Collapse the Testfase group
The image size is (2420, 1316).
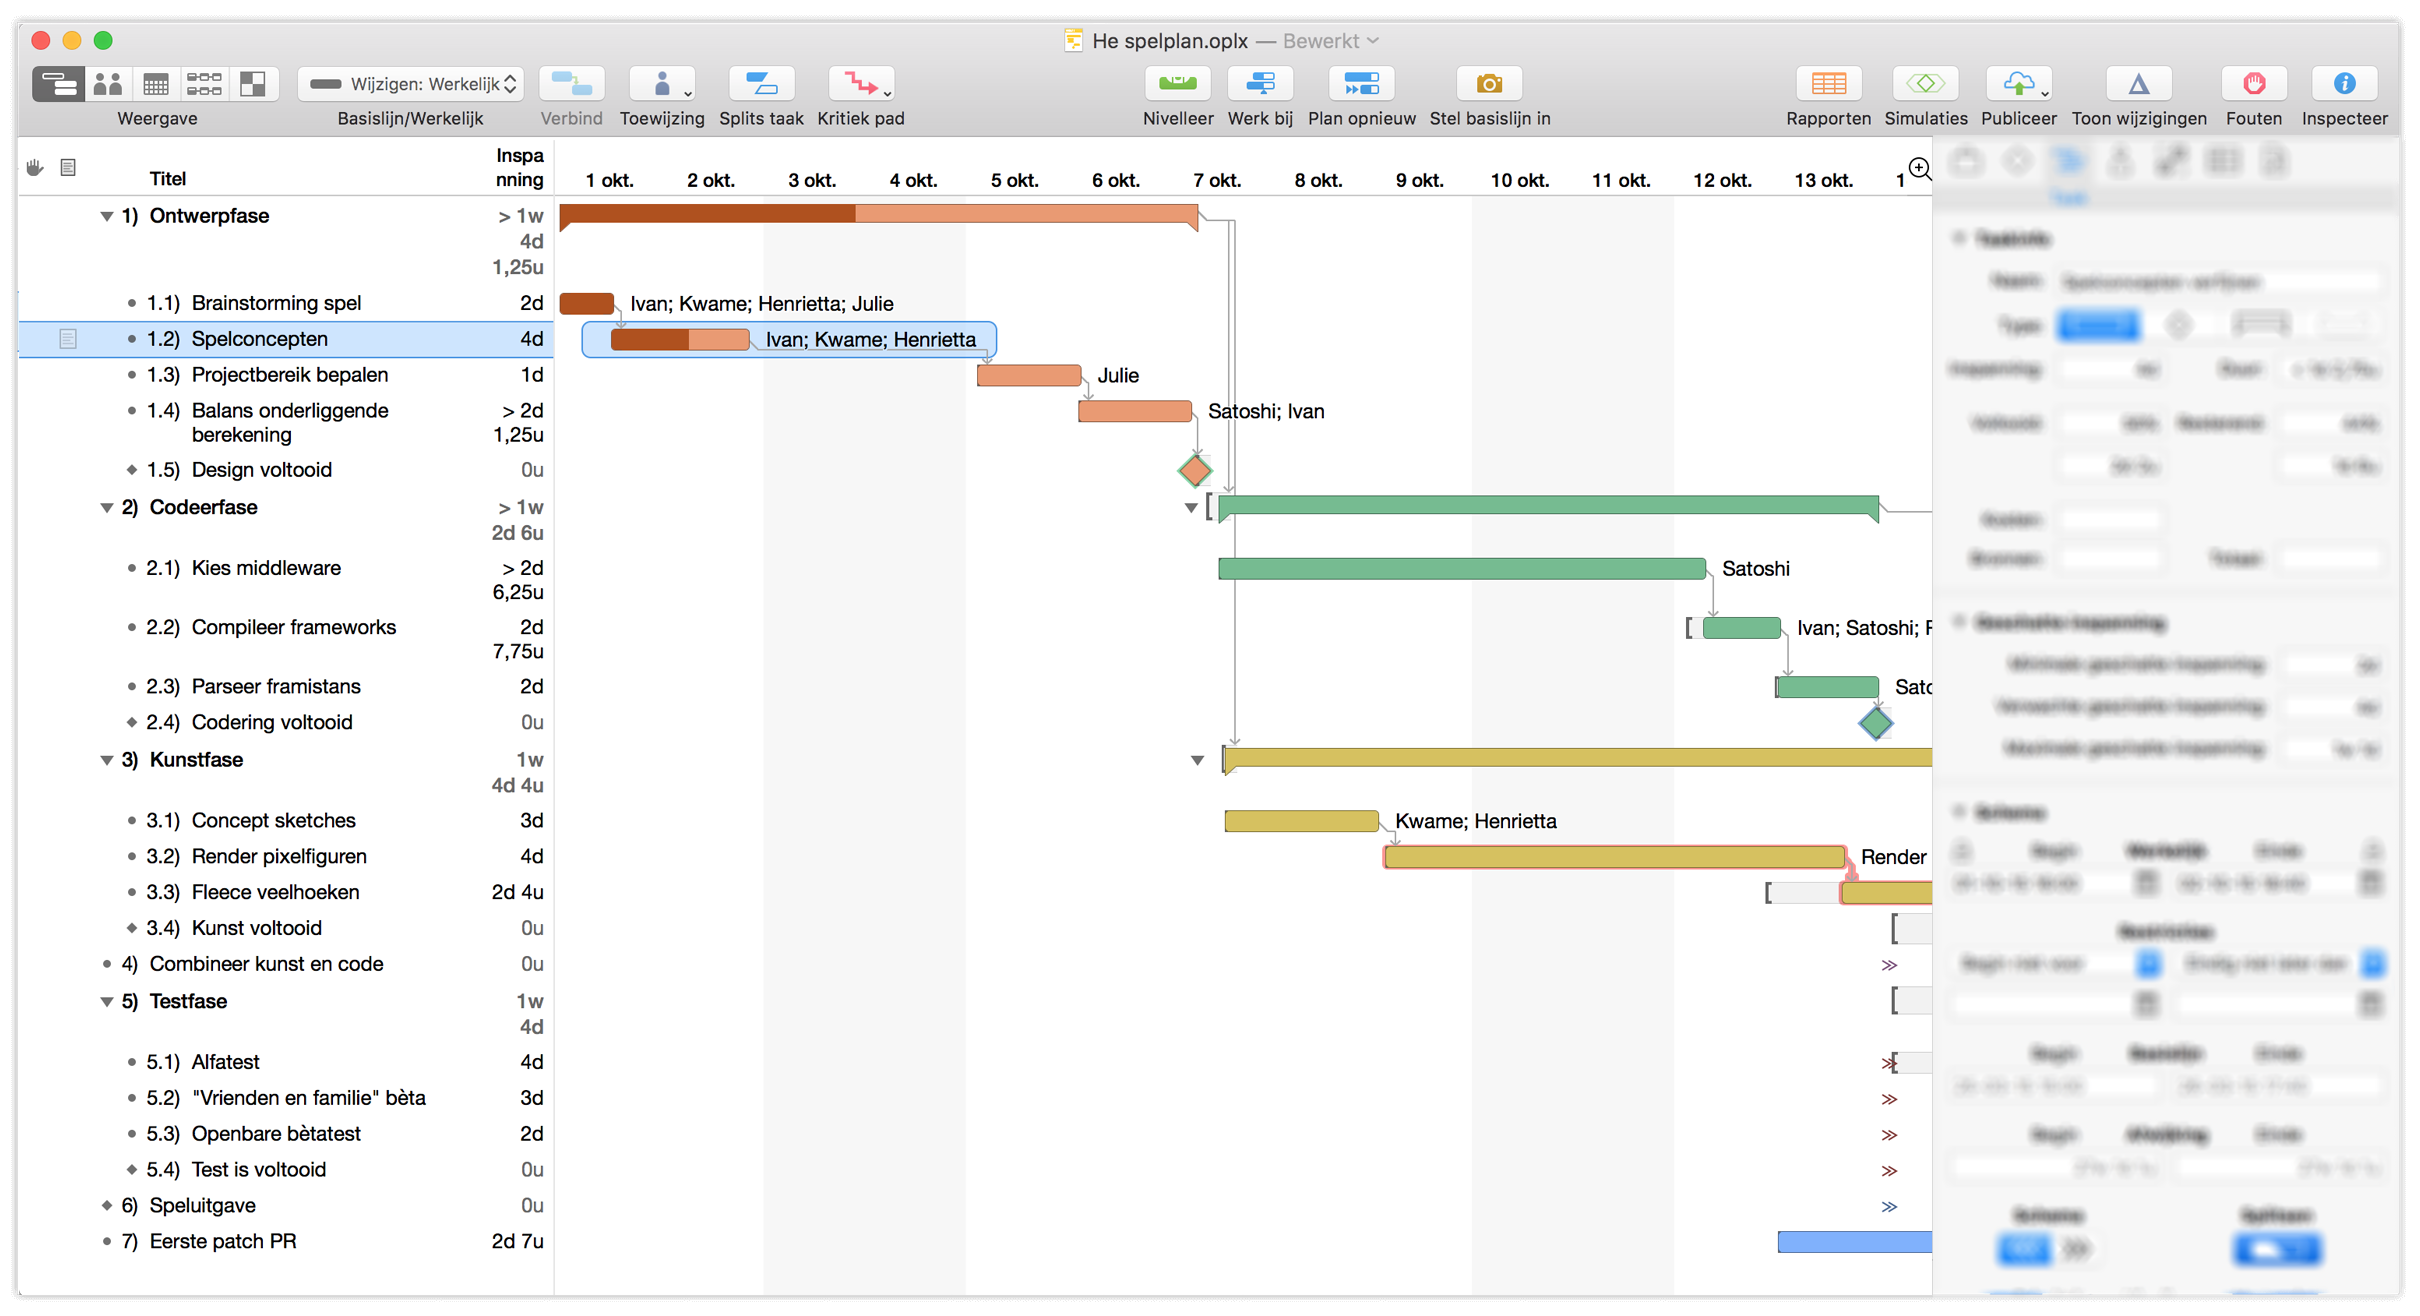(x=106, y=1002)
